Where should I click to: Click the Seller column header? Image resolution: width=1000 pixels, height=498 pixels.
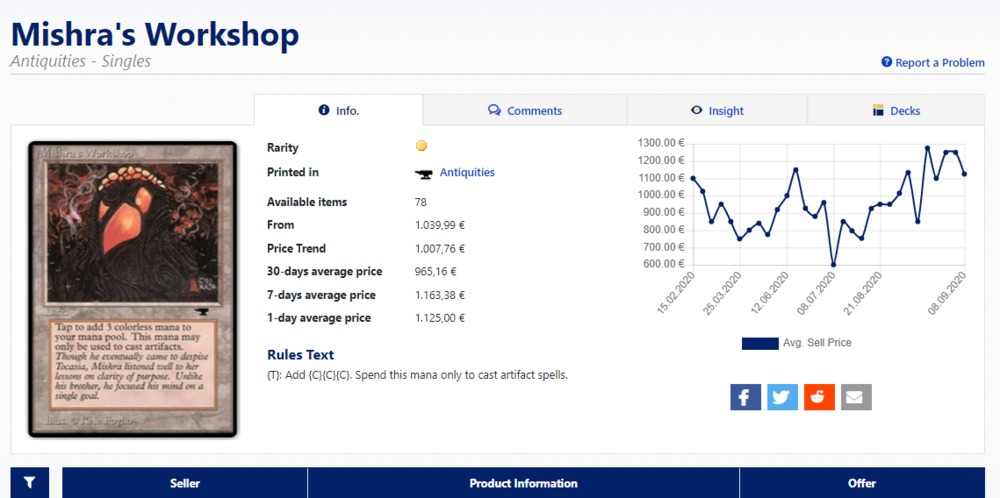pos(184,483)
